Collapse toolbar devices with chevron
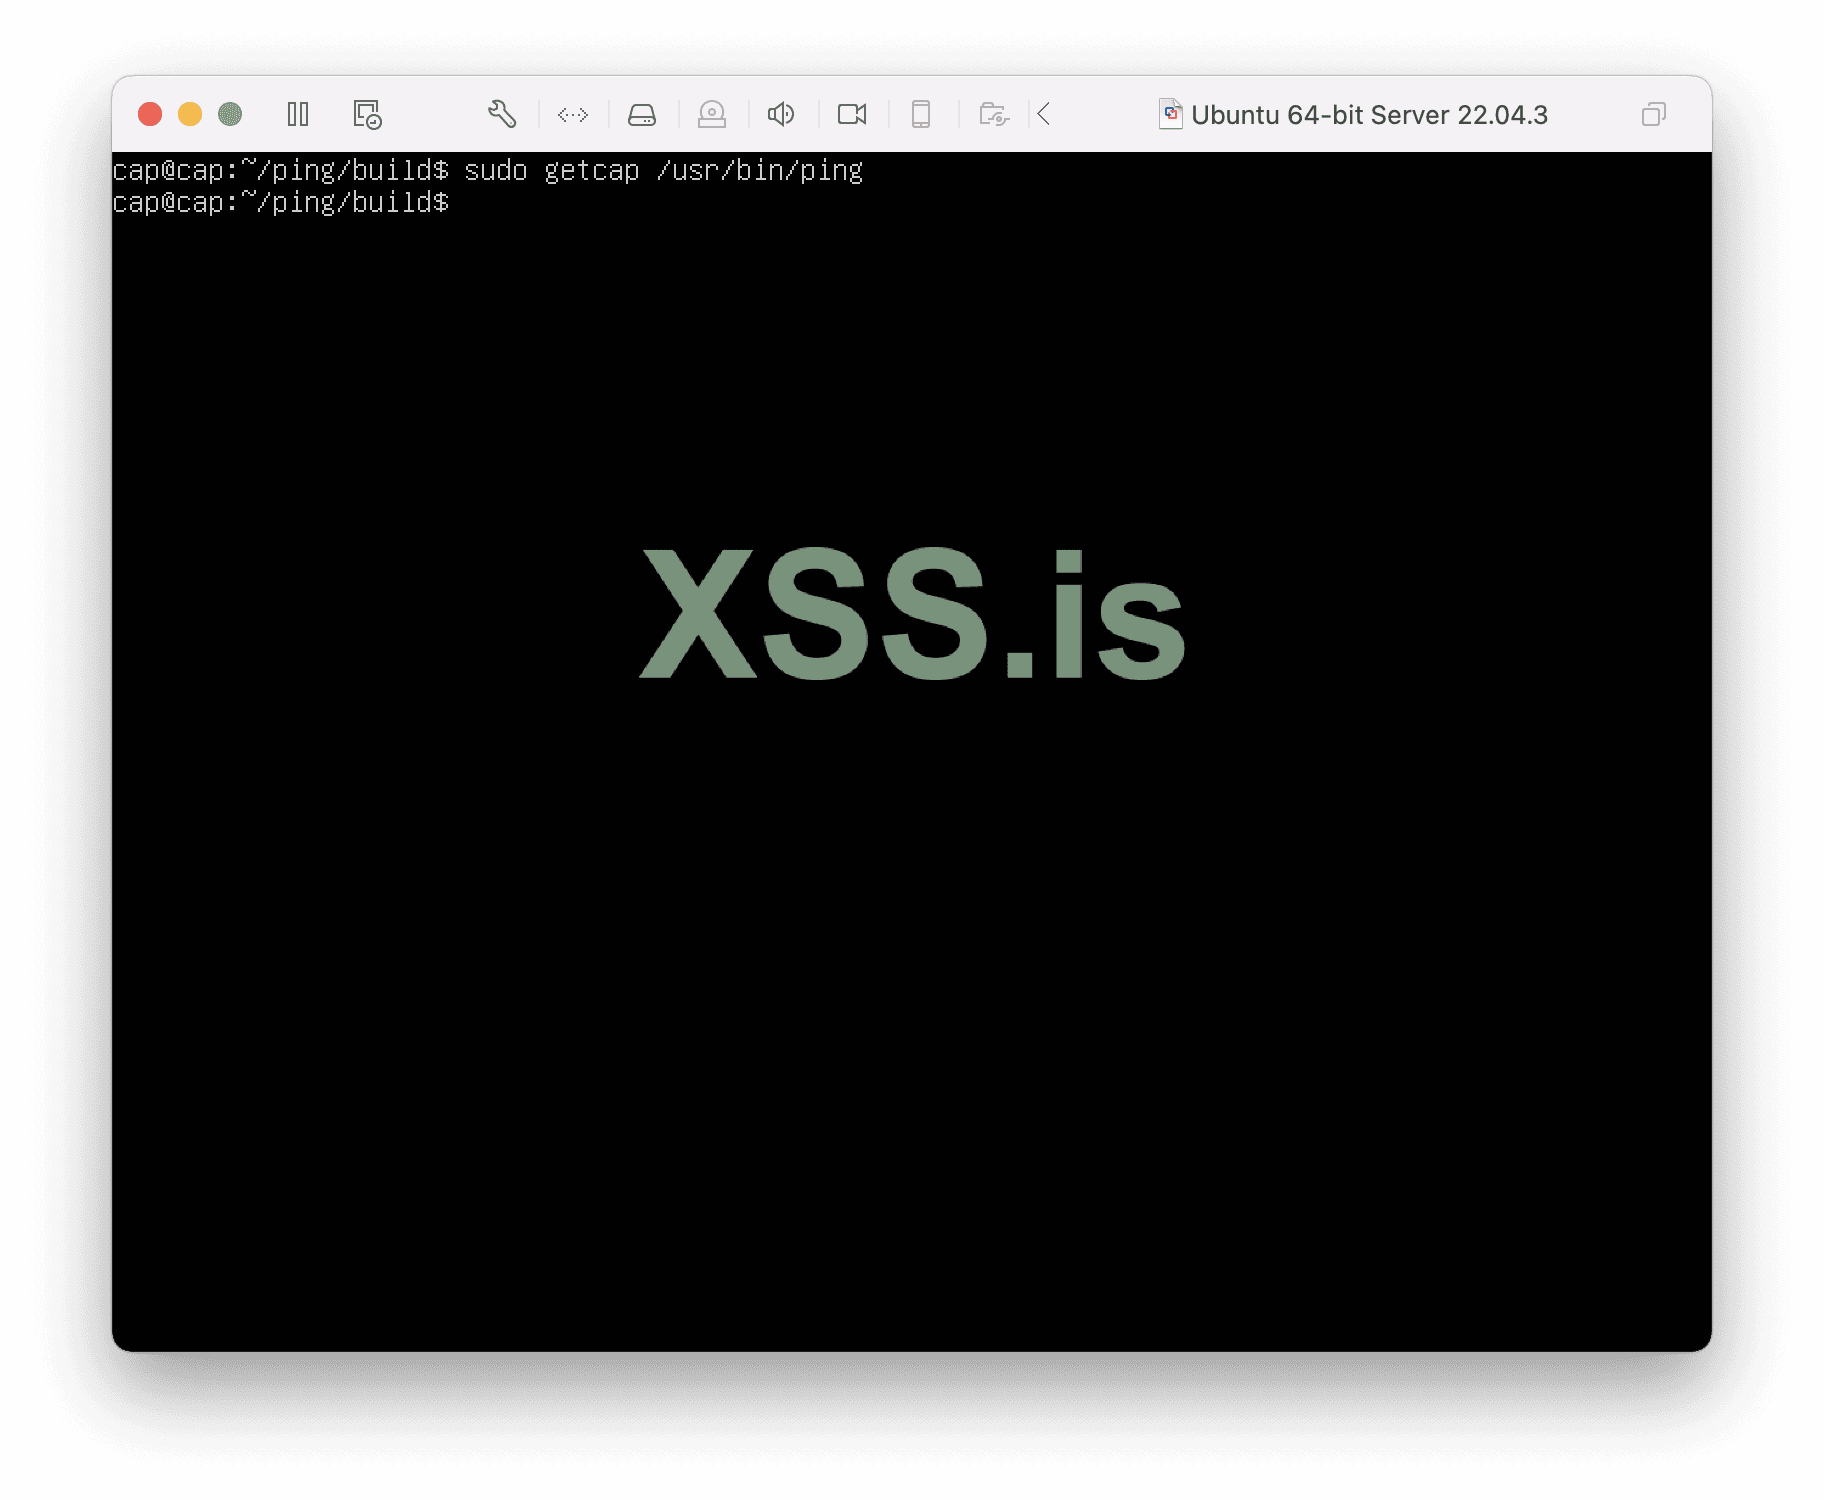Image resolution: width=1824 pixels, height=1500 pixels. coord(1044,114)
